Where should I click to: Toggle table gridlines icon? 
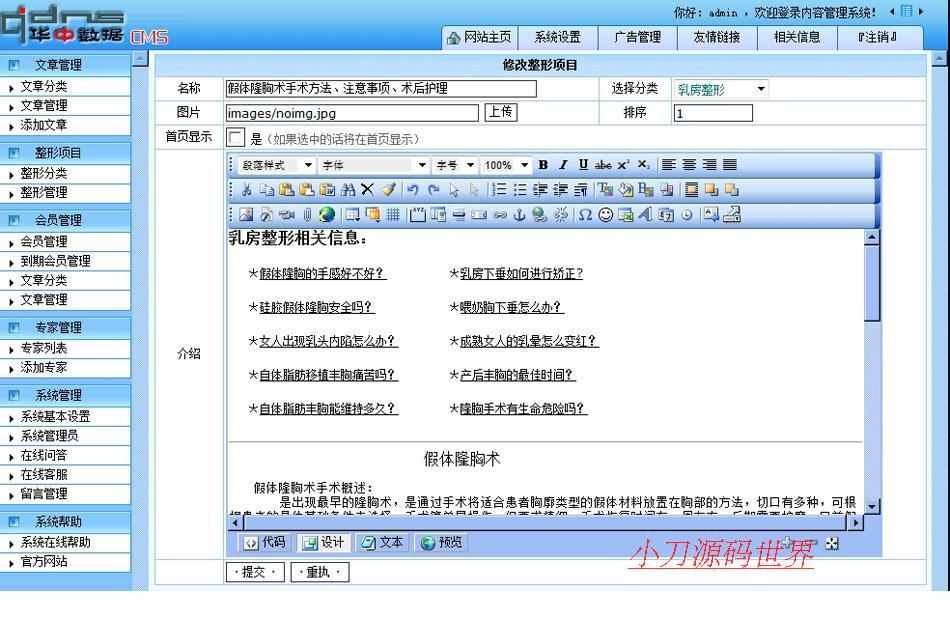[x=393, y=215]
